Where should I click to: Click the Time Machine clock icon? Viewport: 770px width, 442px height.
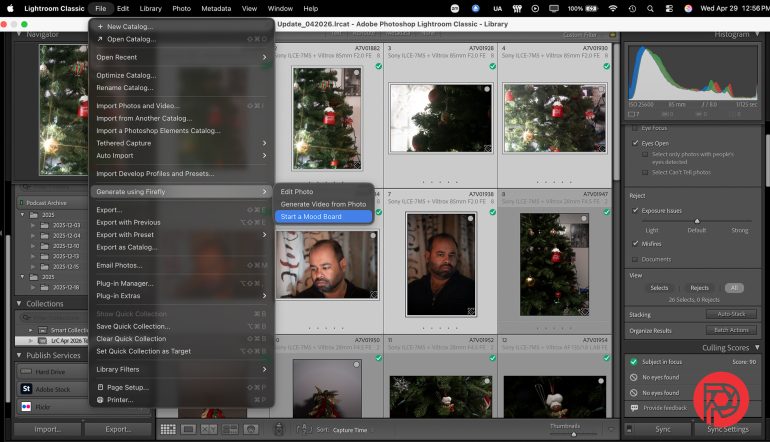click(x=632, y=8)
